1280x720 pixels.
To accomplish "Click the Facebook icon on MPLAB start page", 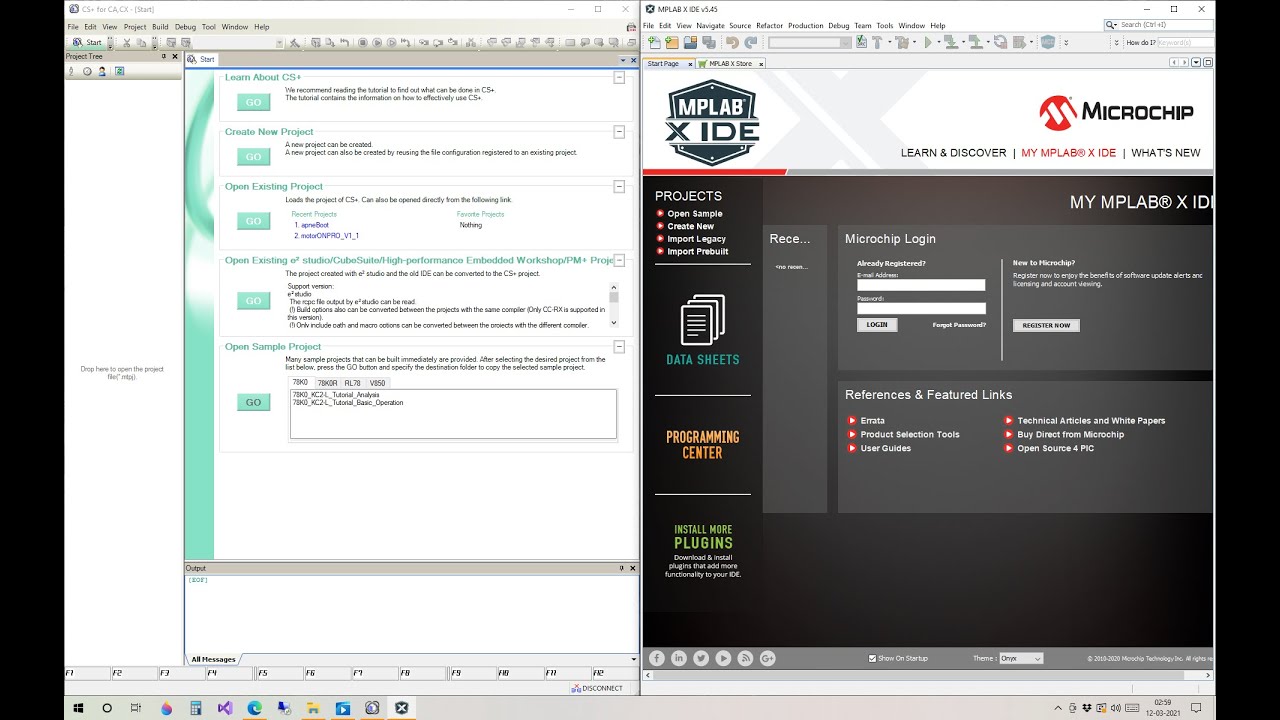I will (x=657, y=658).
